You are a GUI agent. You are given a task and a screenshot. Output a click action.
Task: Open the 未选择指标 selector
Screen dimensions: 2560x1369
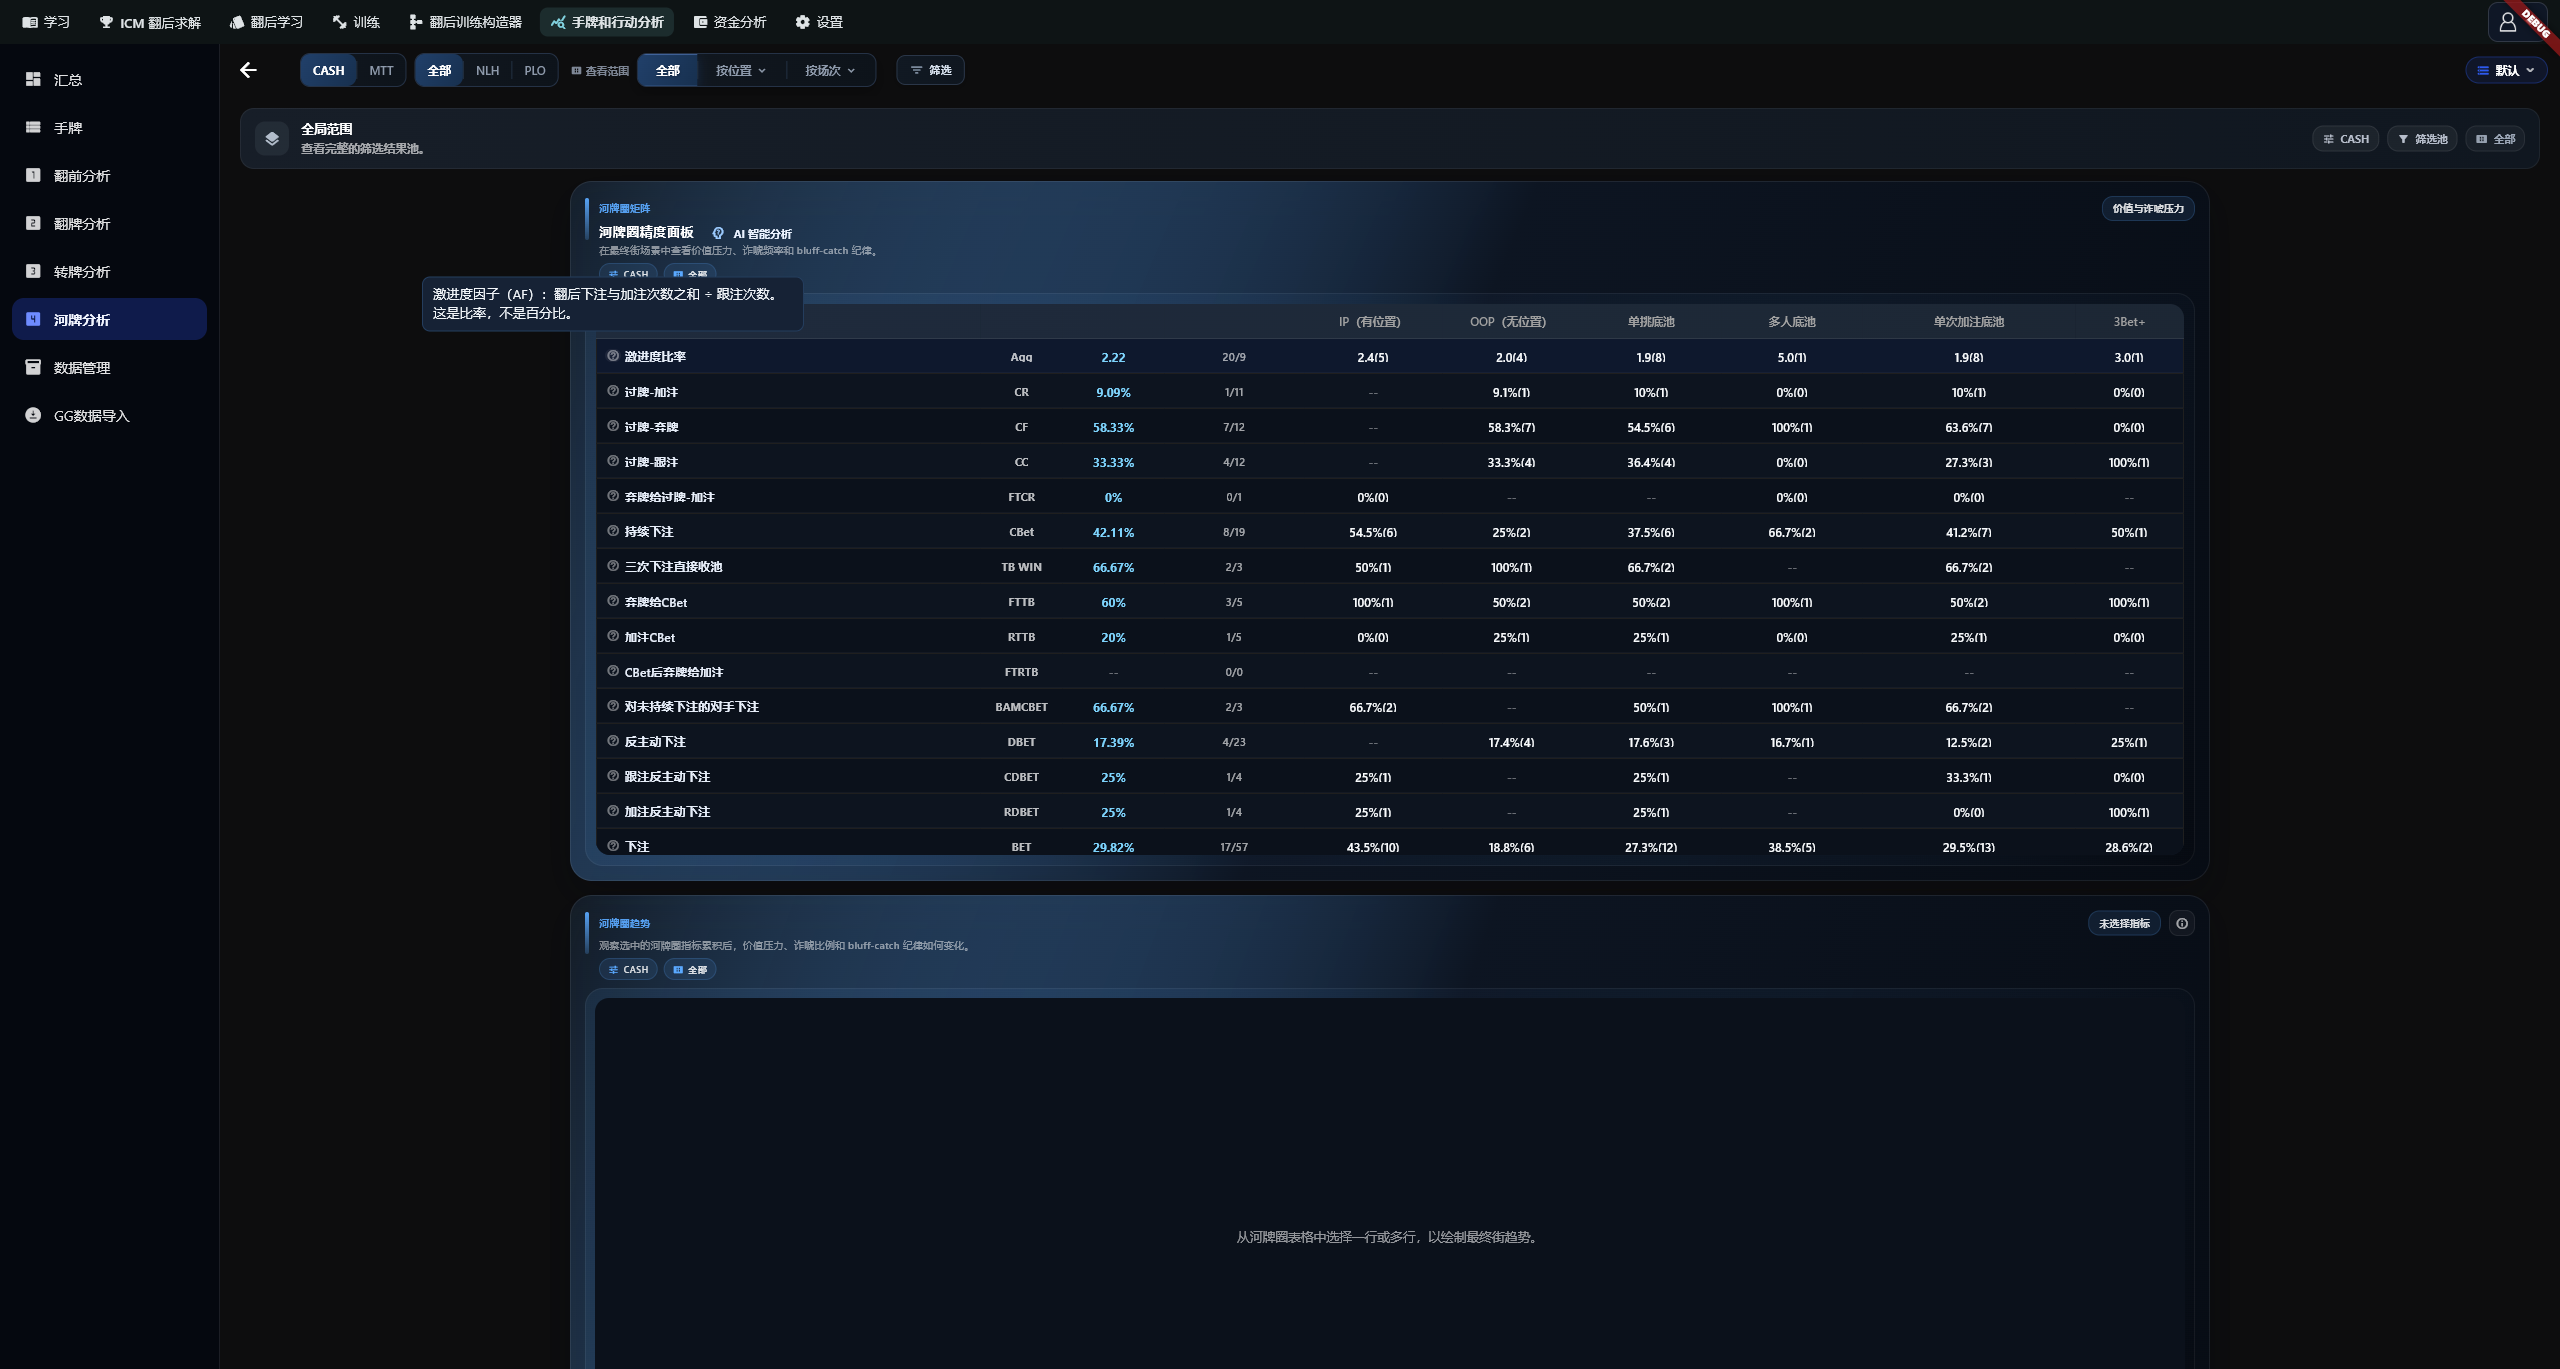coord(2124,924)
